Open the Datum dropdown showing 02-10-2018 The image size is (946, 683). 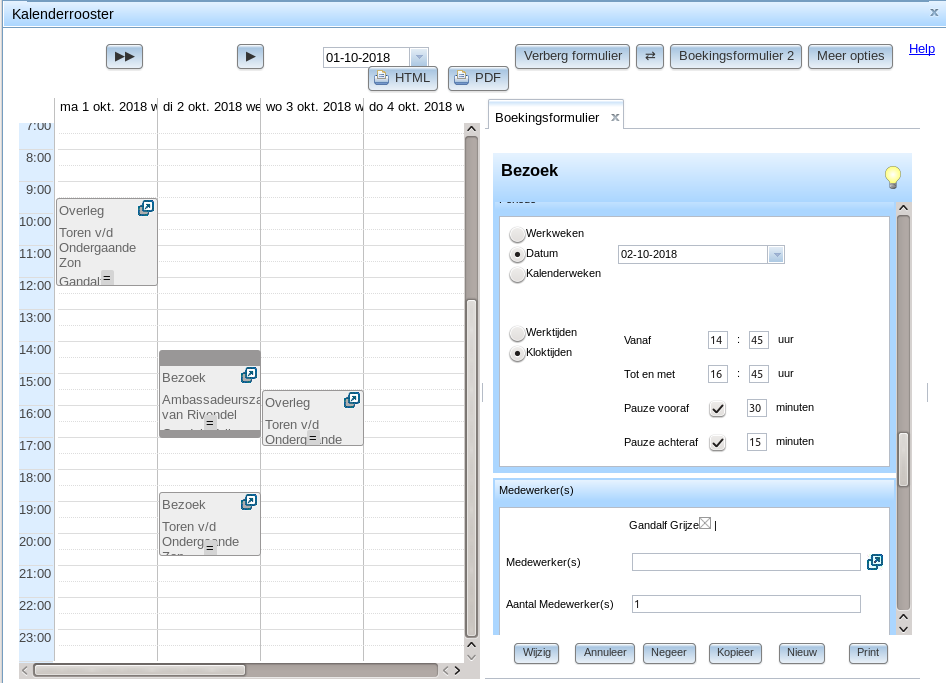(776, 255)
